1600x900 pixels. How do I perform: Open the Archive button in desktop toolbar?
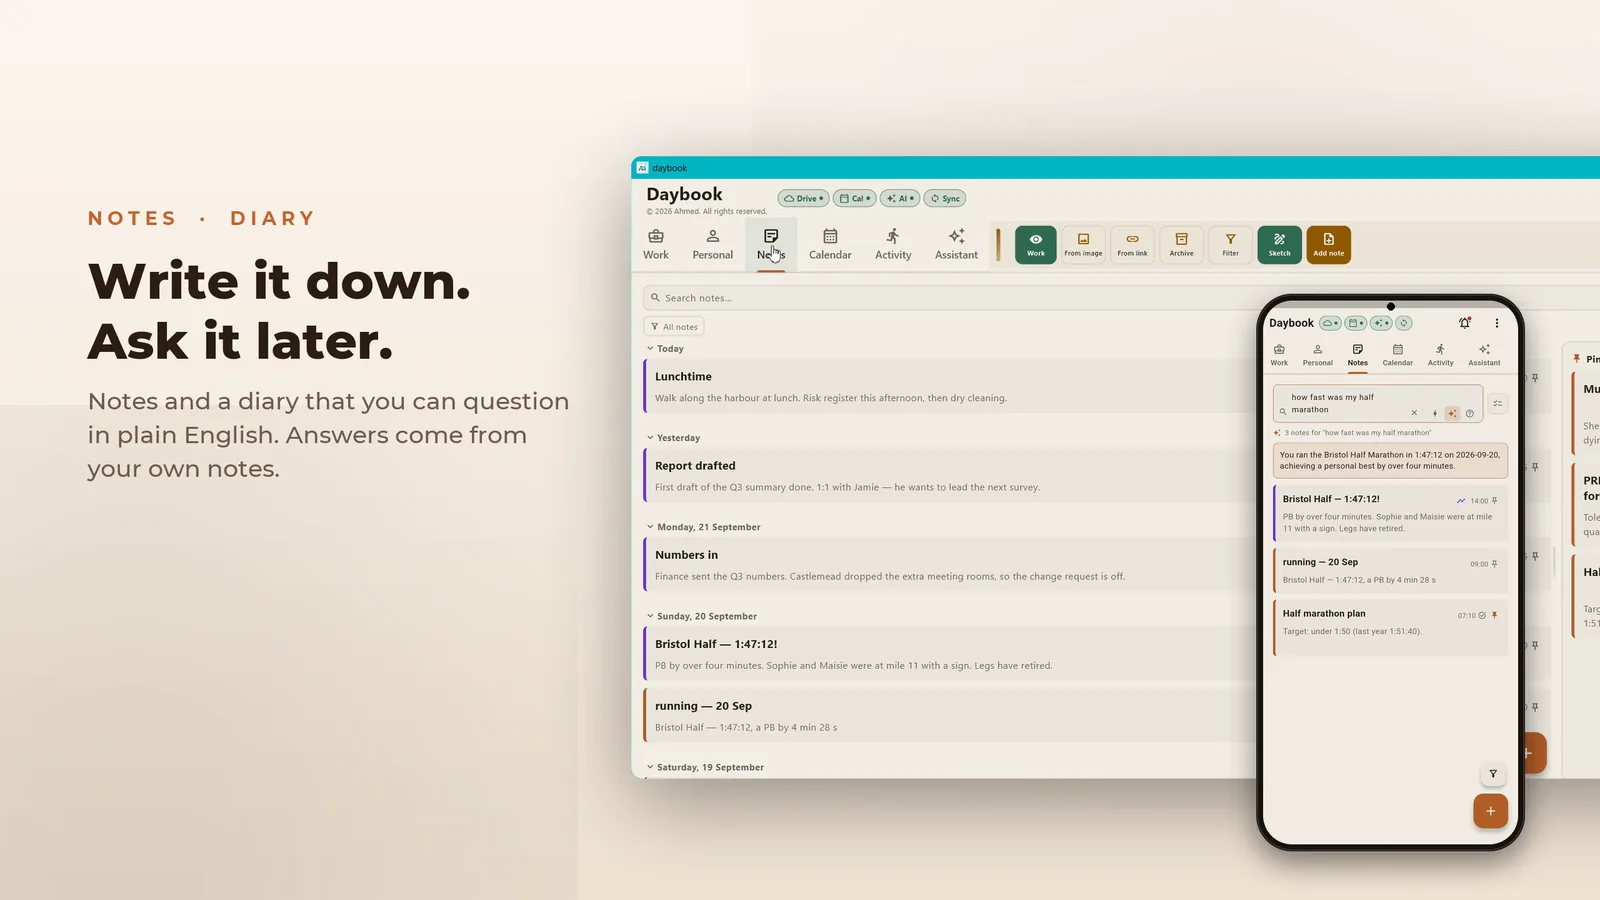[x=1181, y=245]
